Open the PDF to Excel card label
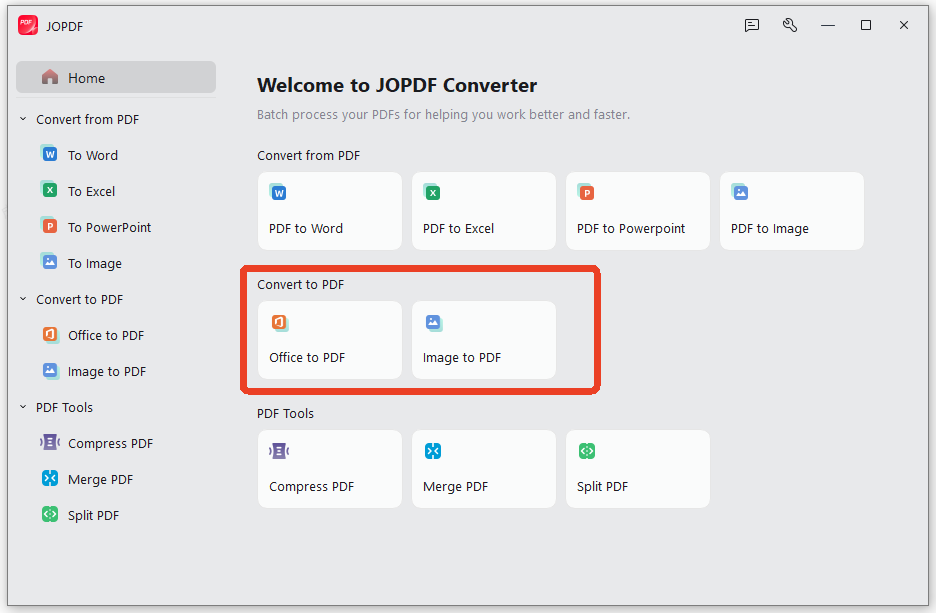Viewport: 936px width, 613px height. (x=458, y=229)
